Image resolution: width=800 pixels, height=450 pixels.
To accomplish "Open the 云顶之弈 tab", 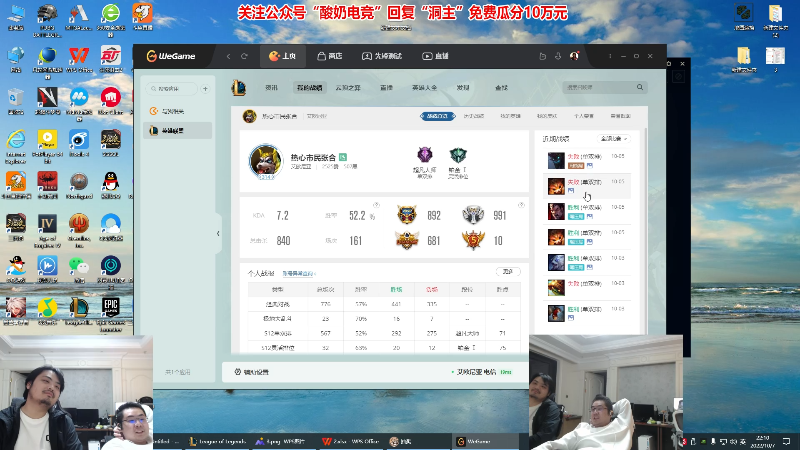I will pyautogui.click(x=348, y=88).
